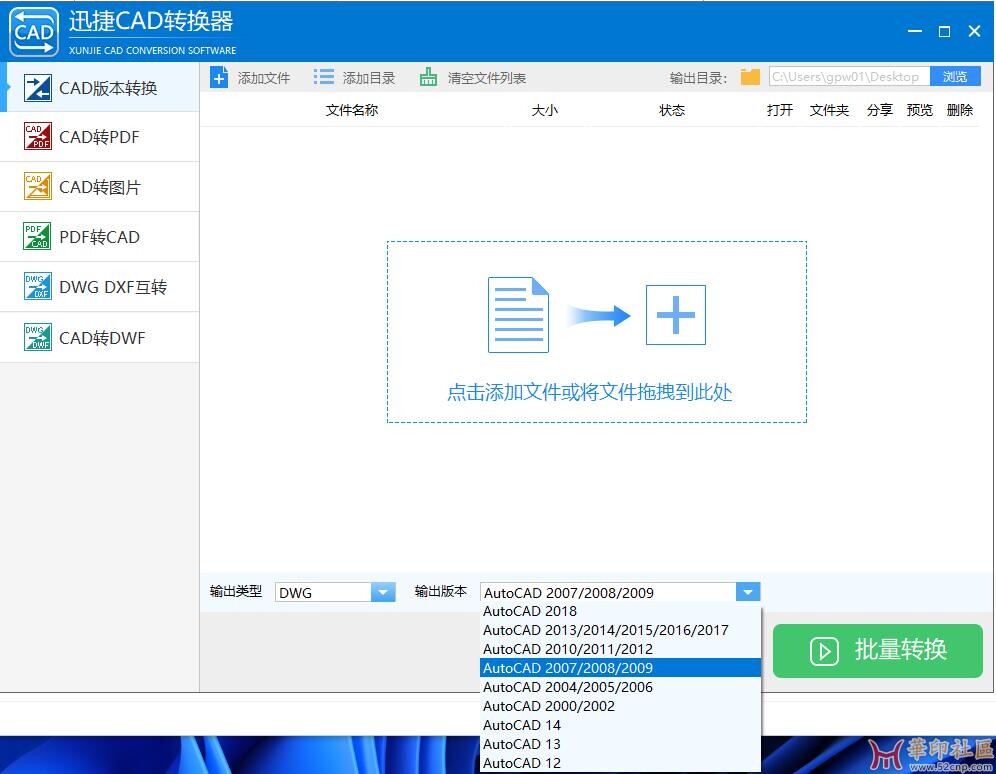Click the 文件名称 column header
The width and height of the screenshot is (996, 774).
coord(352,110)
